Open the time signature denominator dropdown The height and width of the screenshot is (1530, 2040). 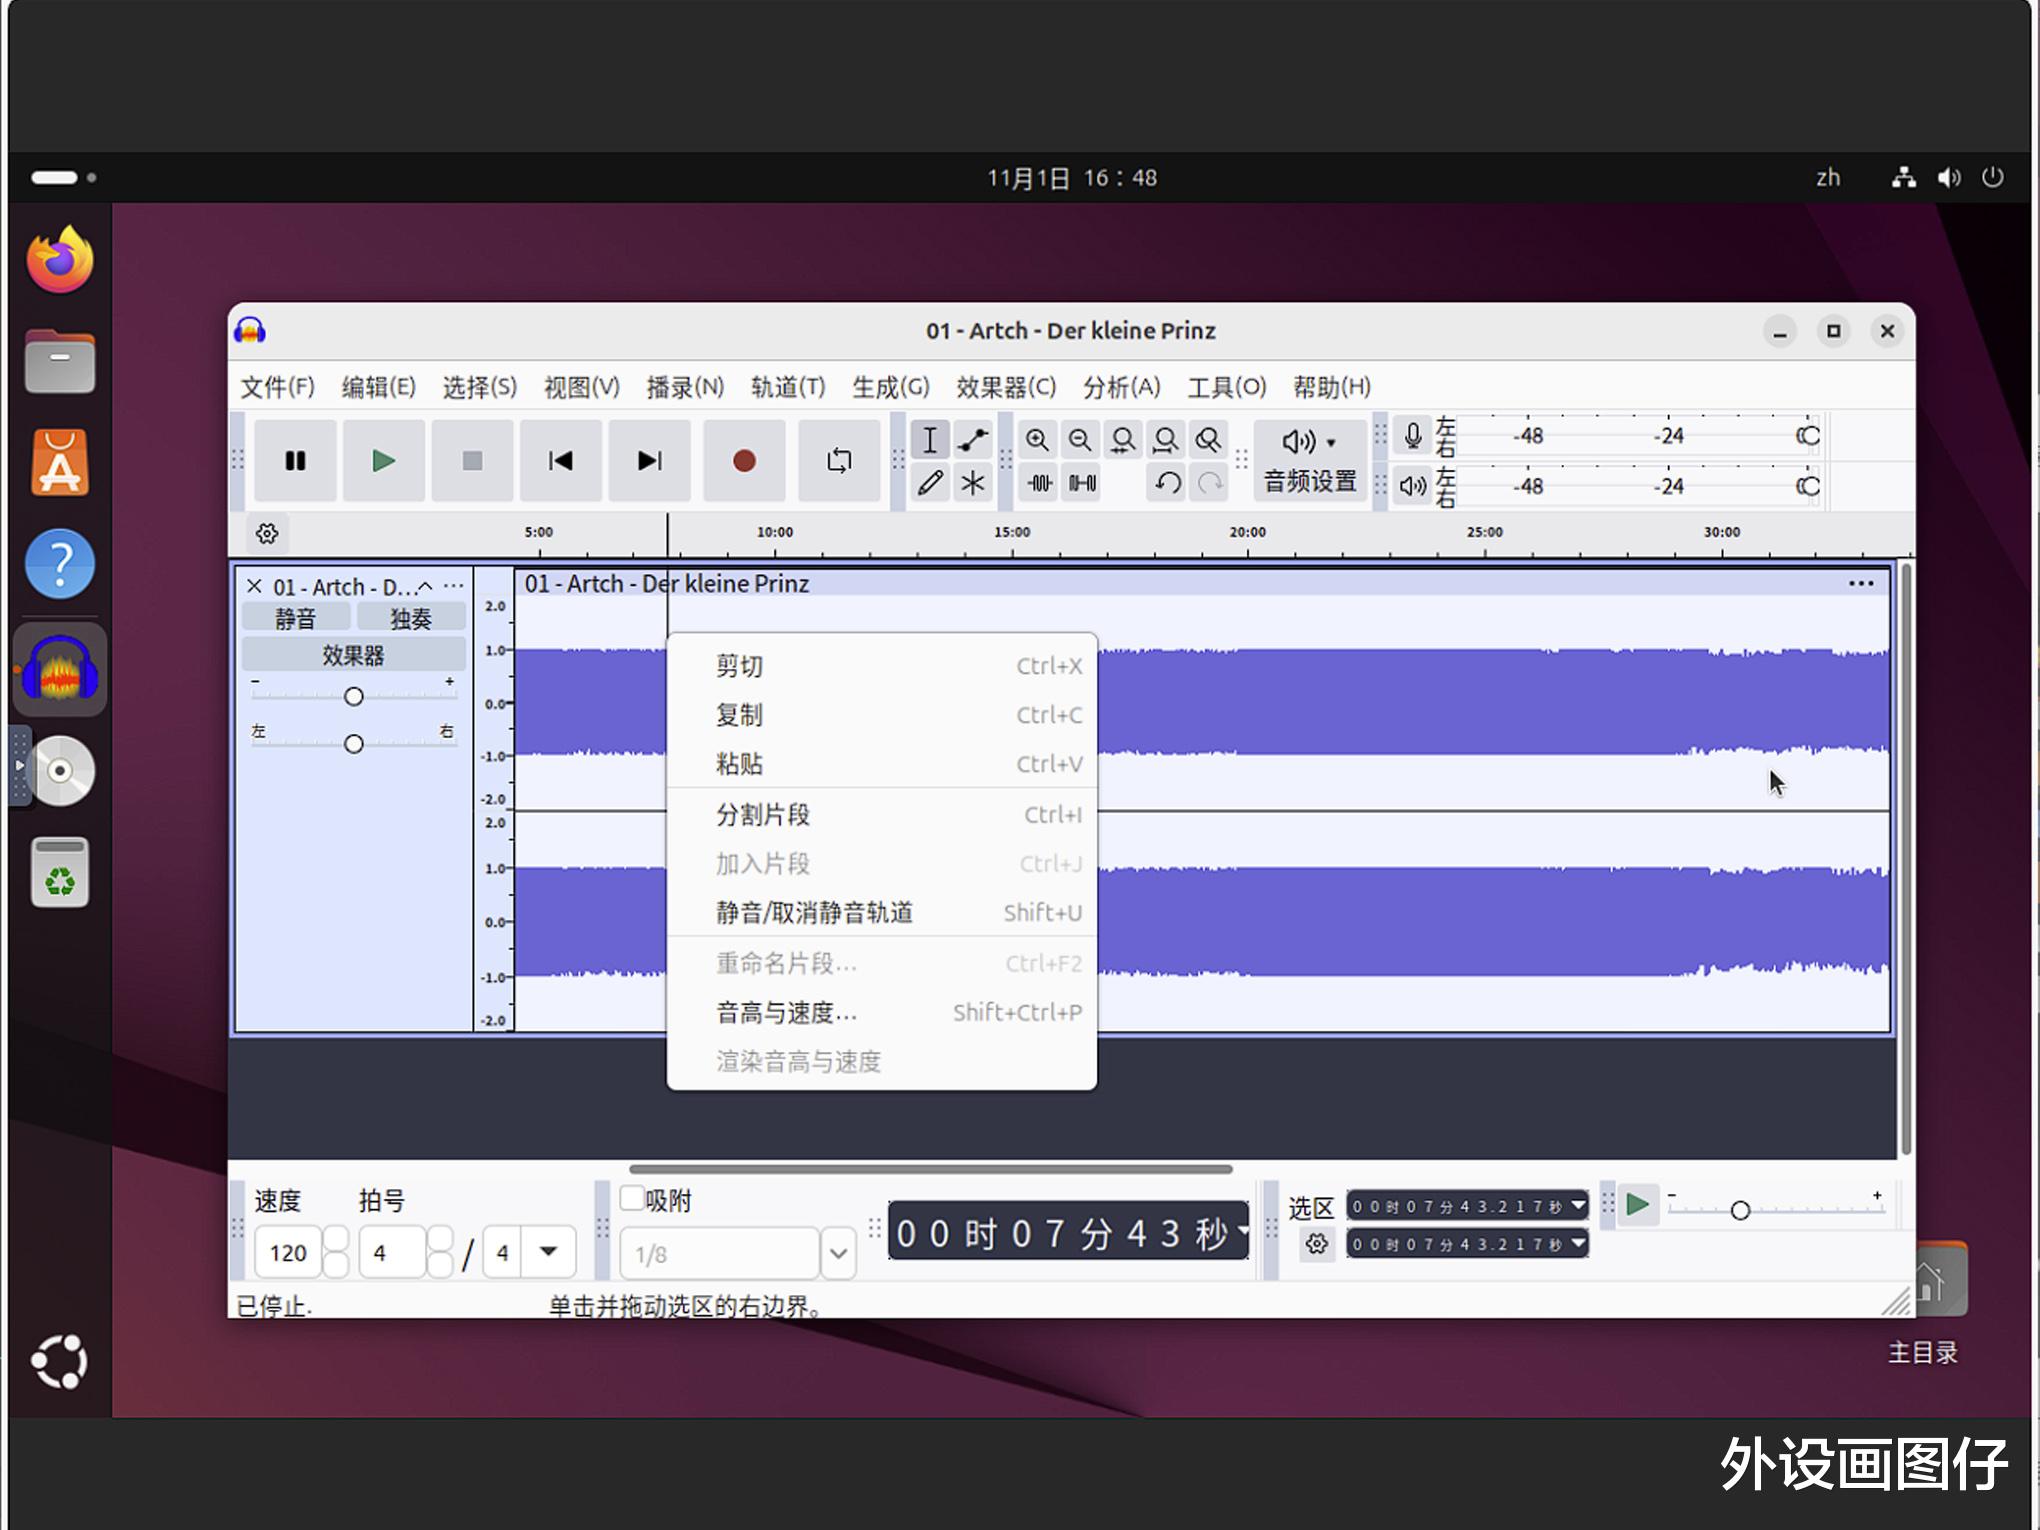[x=548, y=1252]
